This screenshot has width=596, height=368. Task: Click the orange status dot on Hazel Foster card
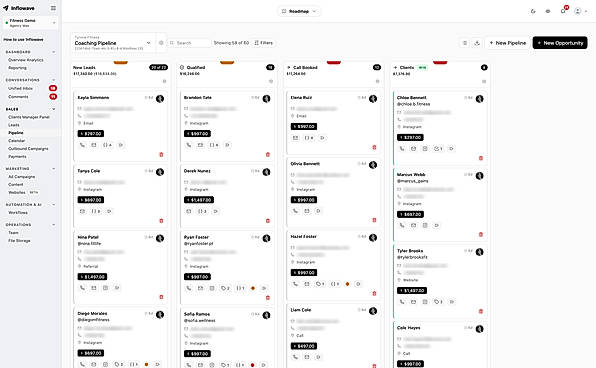pyautogui.click(x=347, y=284)
